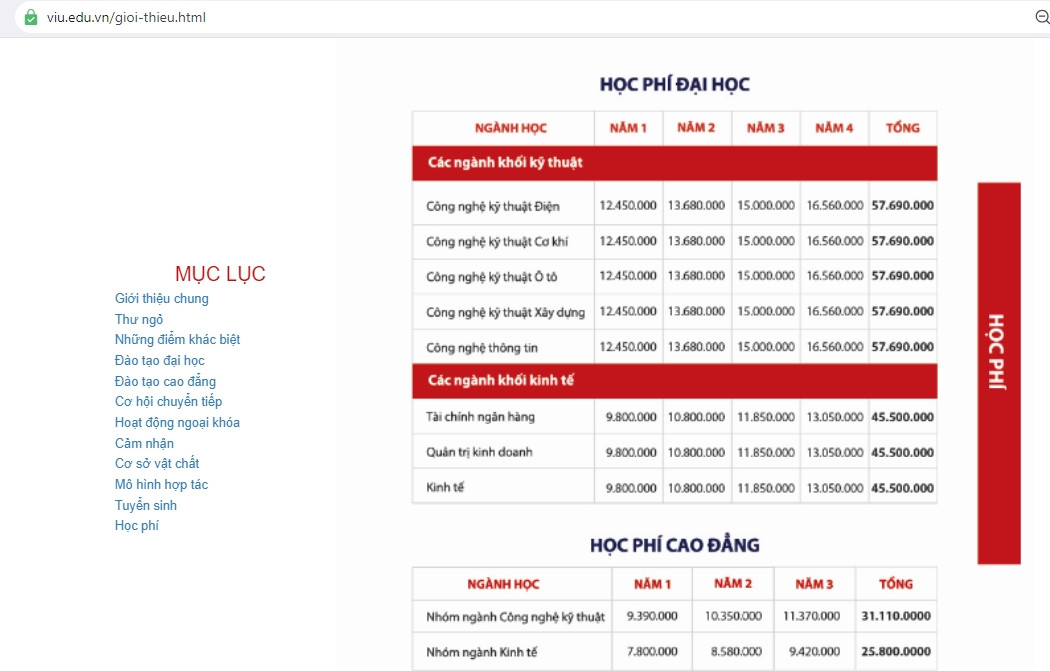Viewport: 1050px width, 671px height.
Task: Open Mô hình hợp tác link
Action: coord(161,485)
